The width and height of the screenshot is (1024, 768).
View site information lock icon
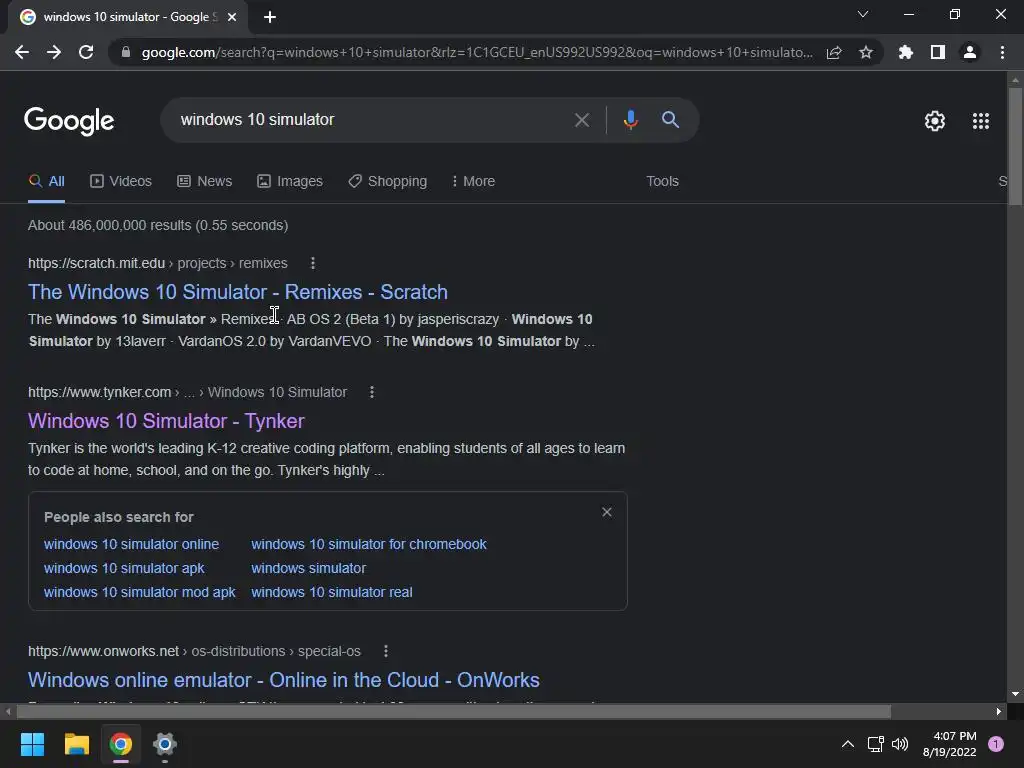coord(126,52)
